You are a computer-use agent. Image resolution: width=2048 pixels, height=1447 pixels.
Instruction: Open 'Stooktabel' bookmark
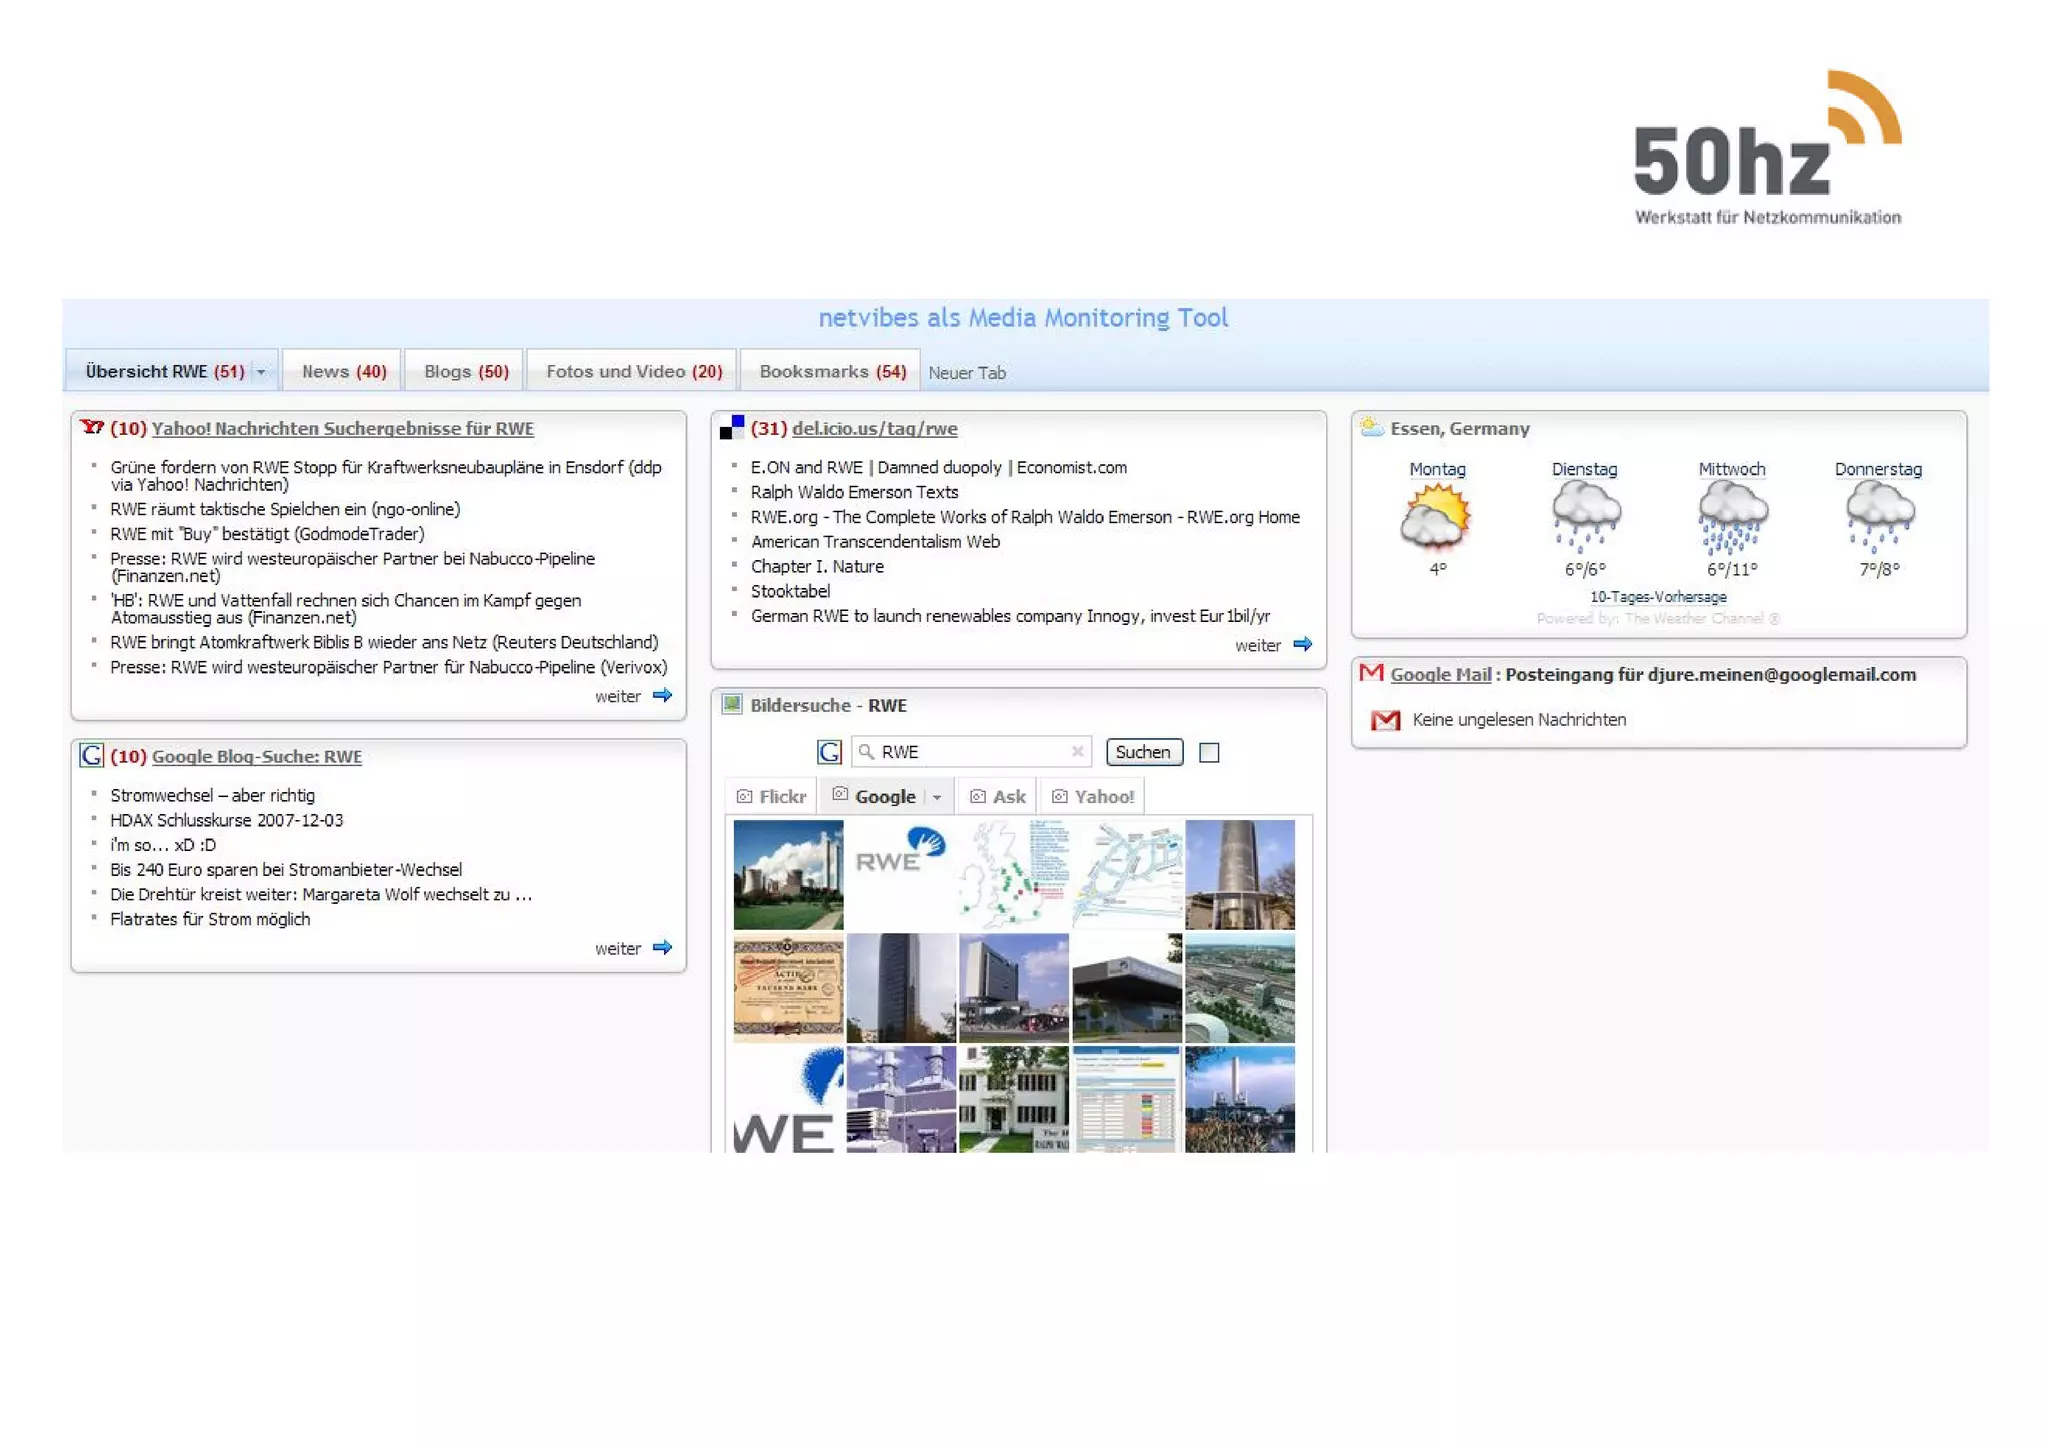[791, 591]
